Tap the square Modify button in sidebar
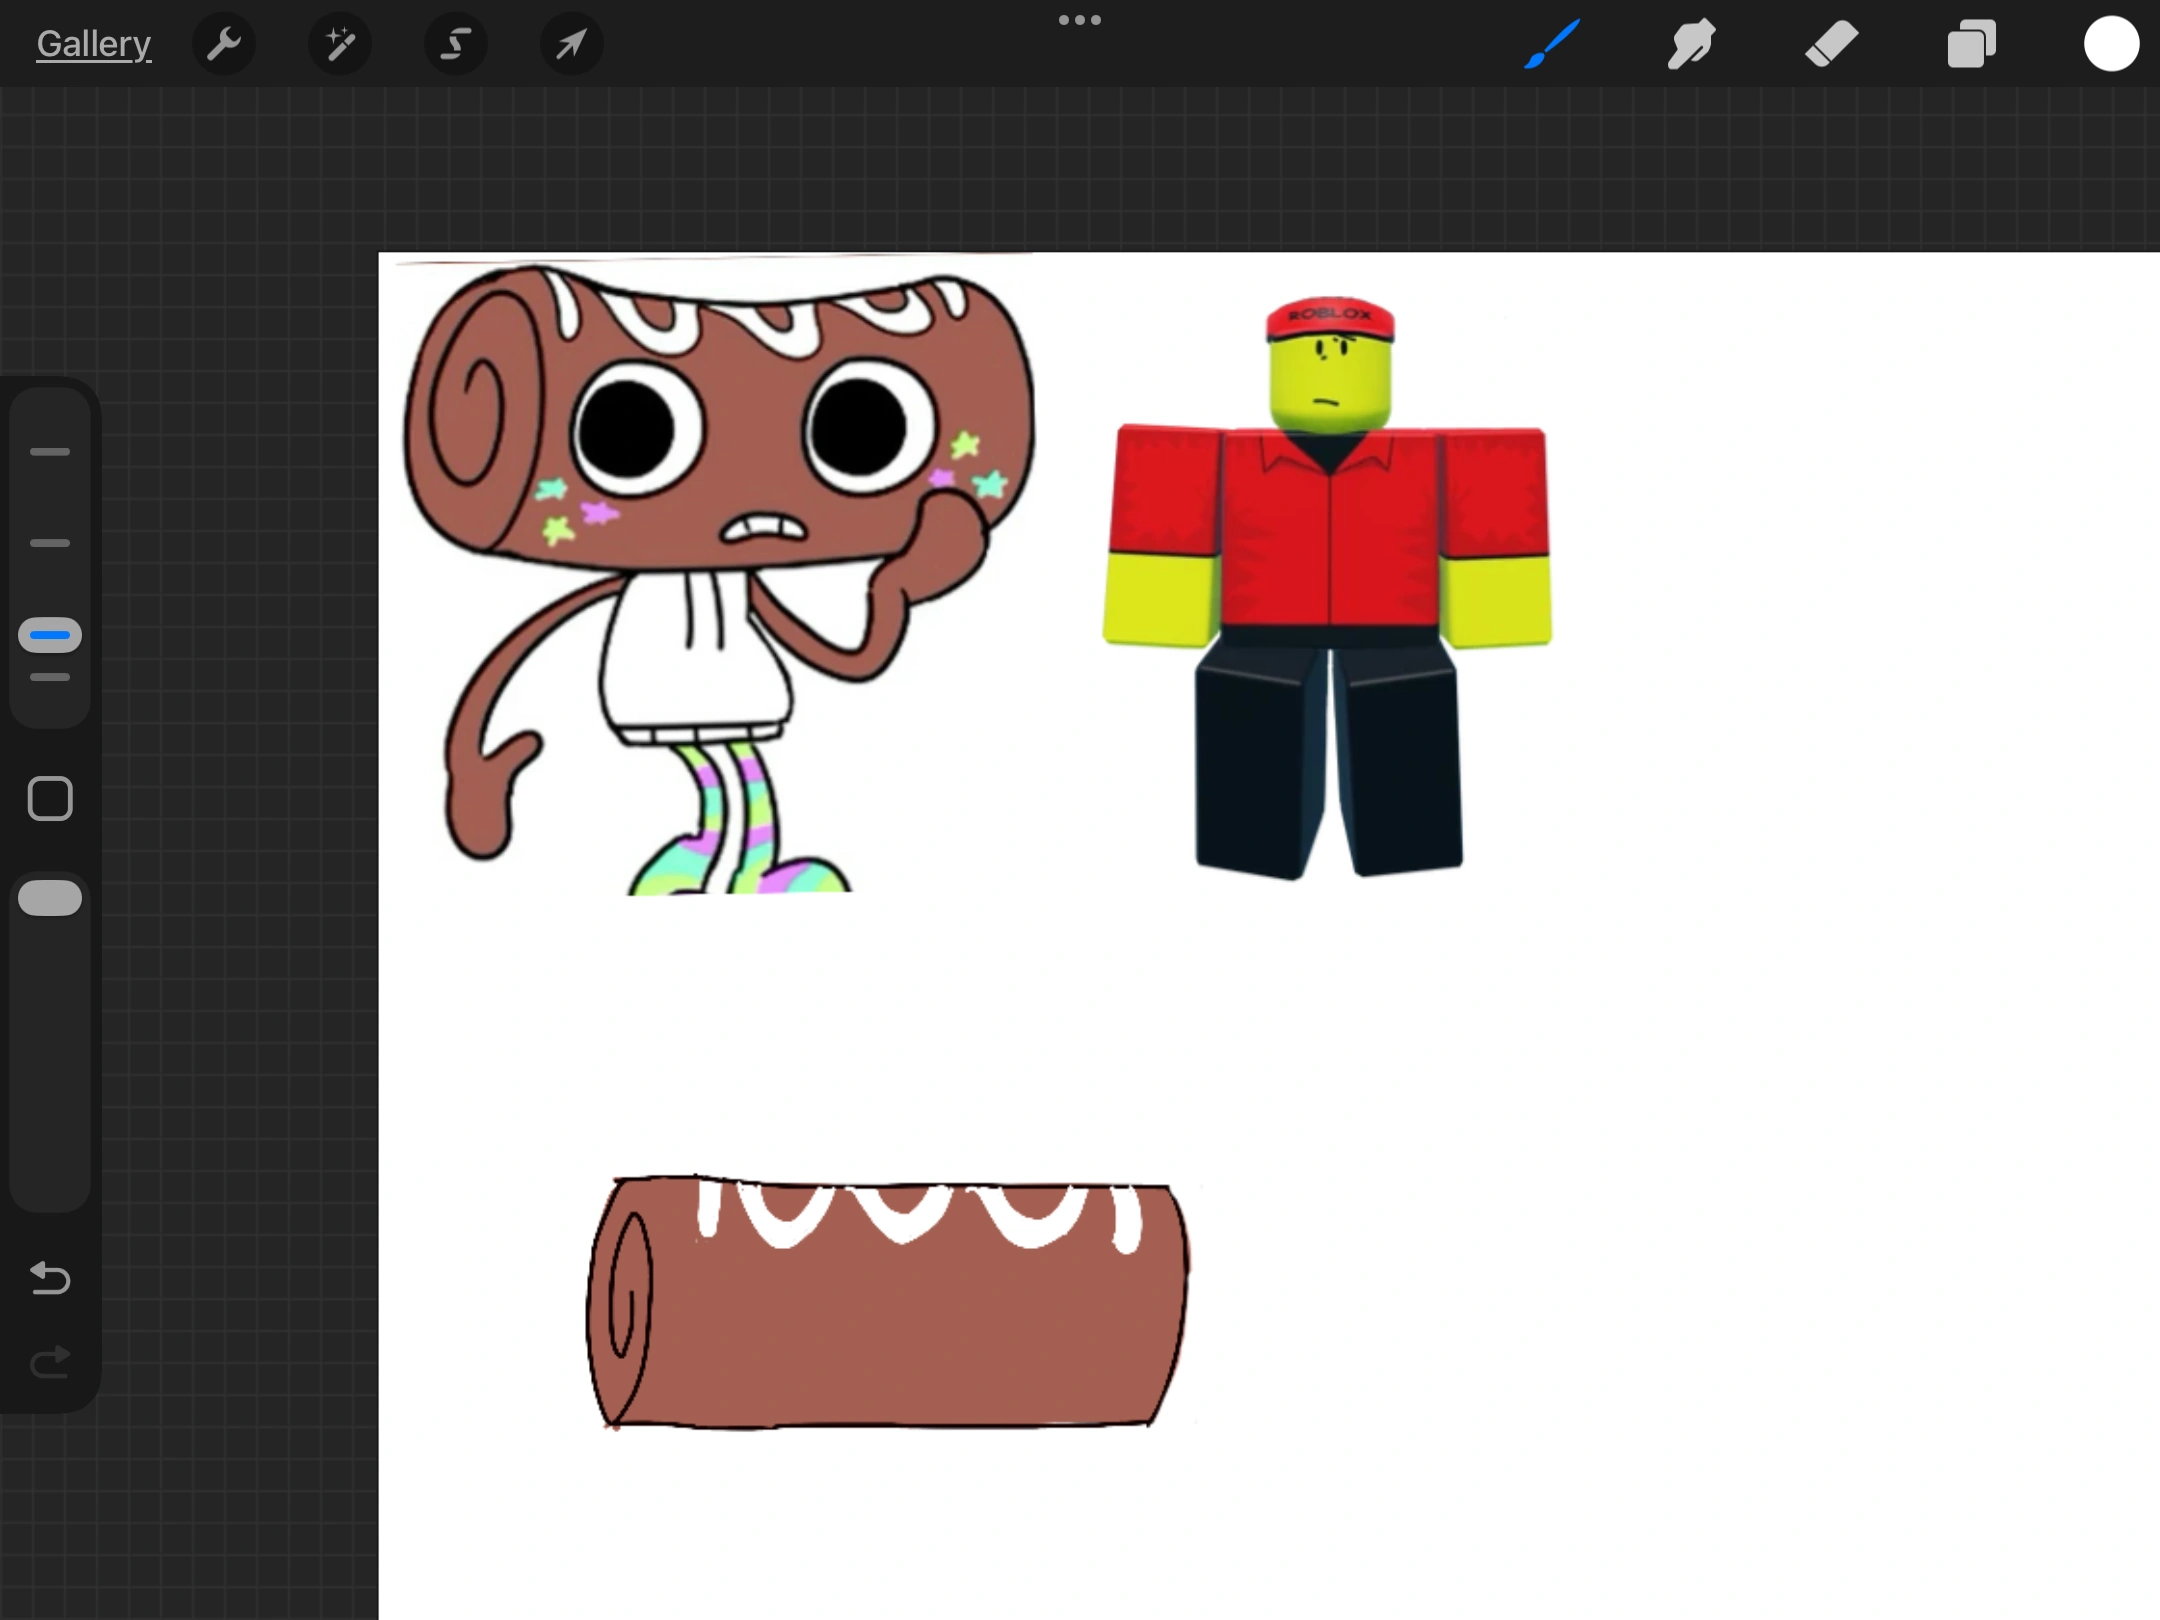This screenshot has width=2160, height=1620. click(x=50, y=798)
